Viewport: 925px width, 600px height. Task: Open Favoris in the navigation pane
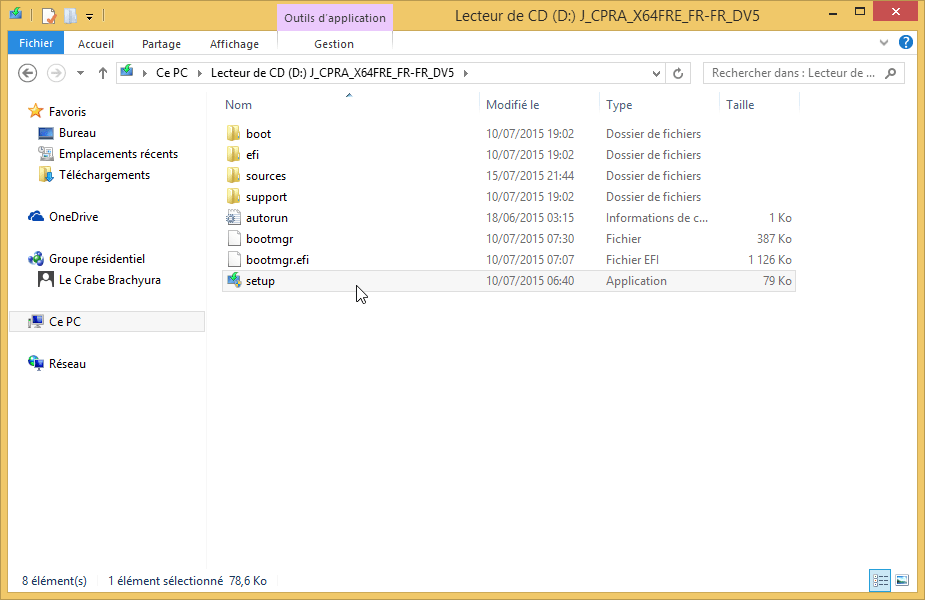pyautogui.click(x=67, y=112)
